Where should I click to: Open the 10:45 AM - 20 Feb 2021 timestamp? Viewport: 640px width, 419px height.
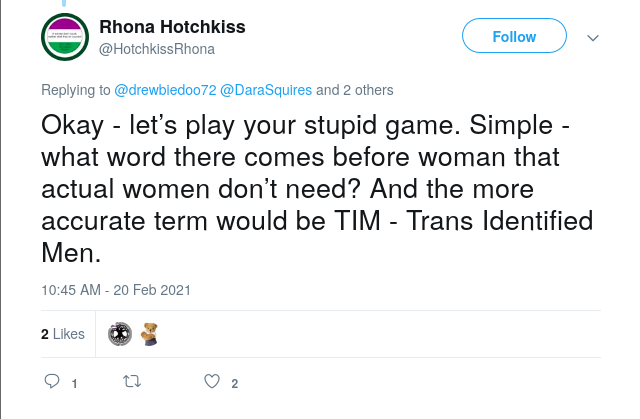pos(115,290)
